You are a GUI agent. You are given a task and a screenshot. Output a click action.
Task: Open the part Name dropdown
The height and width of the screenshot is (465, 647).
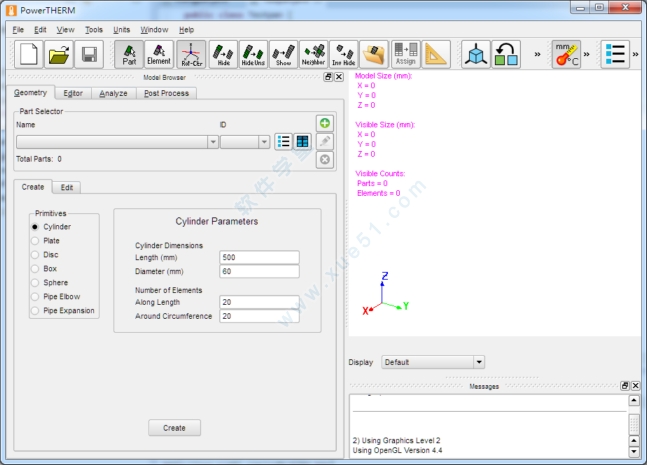coord(213,142)
